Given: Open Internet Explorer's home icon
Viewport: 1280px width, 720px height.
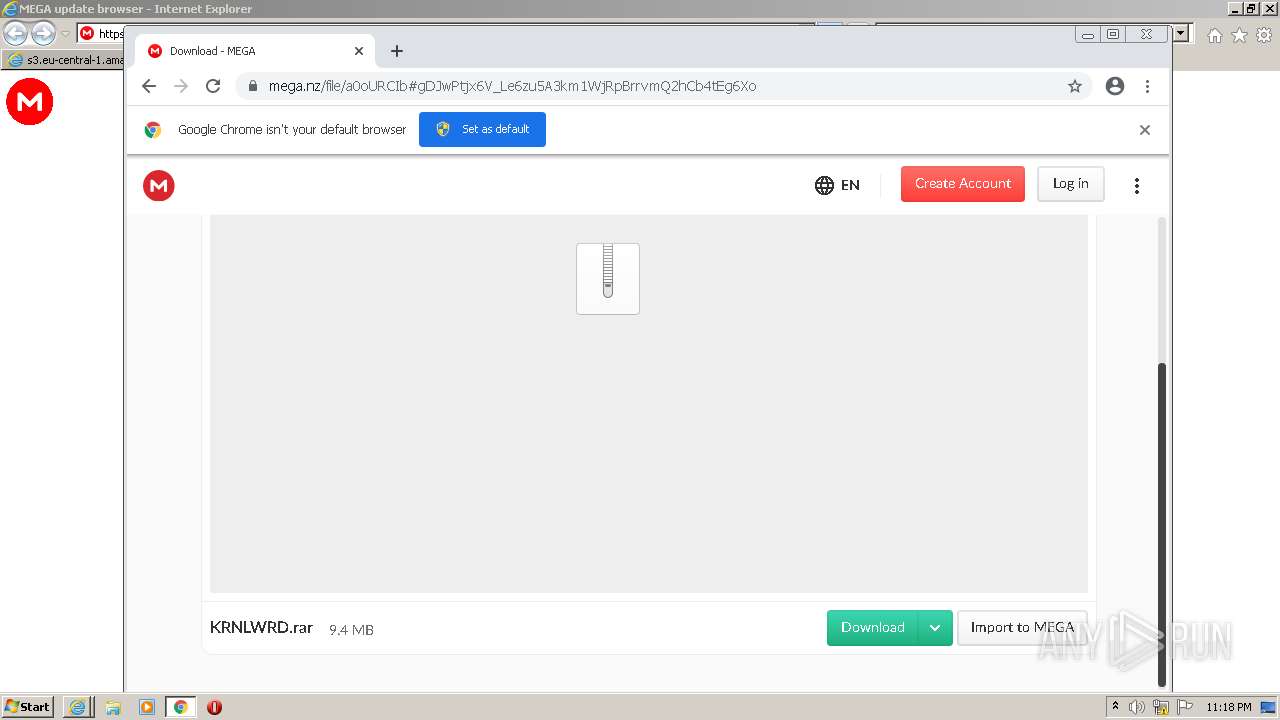Looking at the screenshot, I should 1214,35.
